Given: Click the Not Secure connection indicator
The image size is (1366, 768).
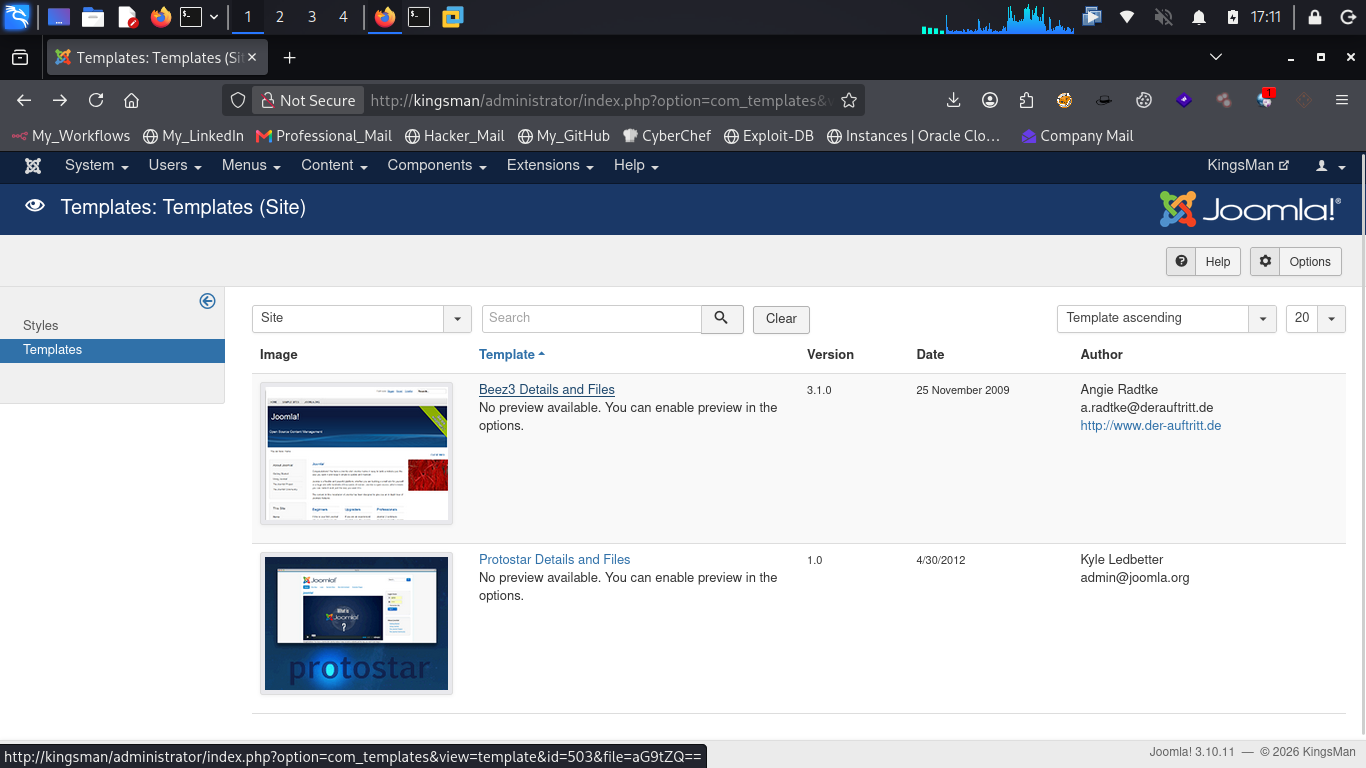Looking at the screenshot, I should [308, 100].
